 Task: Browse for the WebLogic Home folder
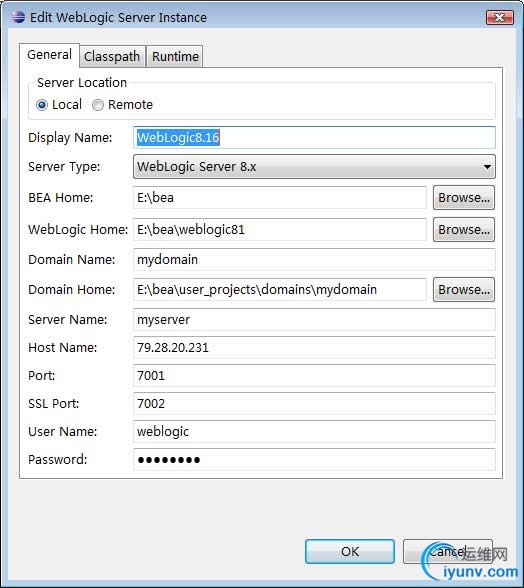(x=464, y=230)
